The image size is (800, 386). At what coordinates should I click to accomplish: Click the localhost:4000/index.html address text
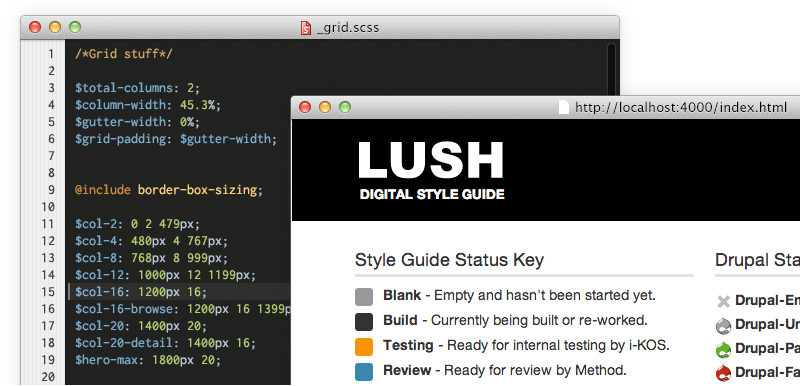click(x=681, y=108)
